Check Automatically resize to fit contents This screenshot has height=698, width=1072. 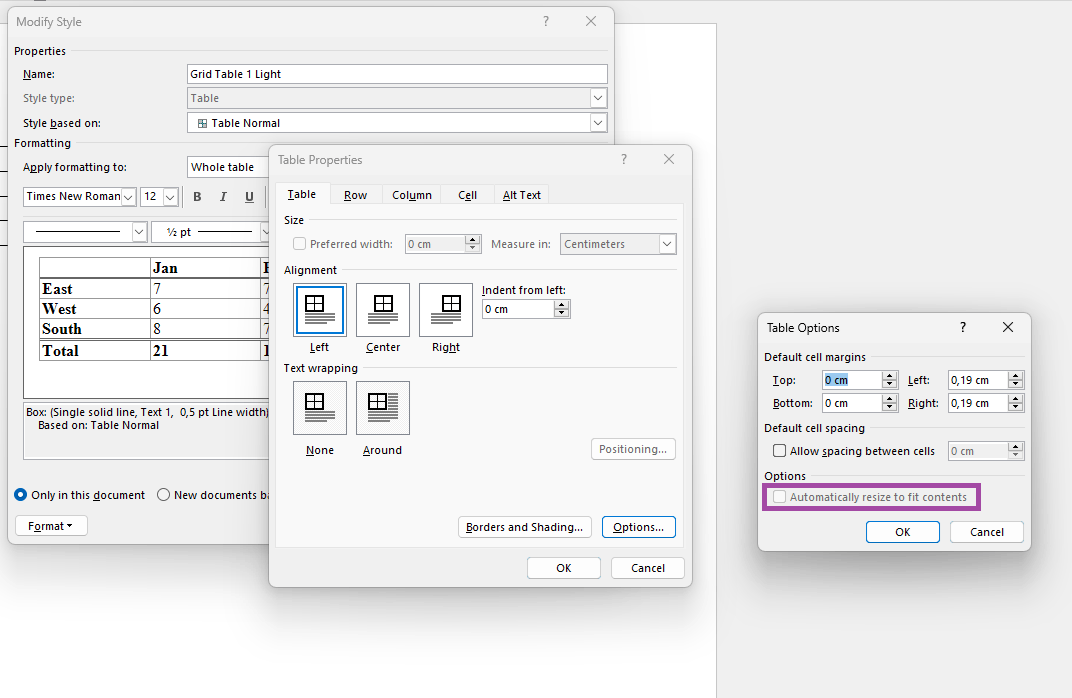pos(779,497)
